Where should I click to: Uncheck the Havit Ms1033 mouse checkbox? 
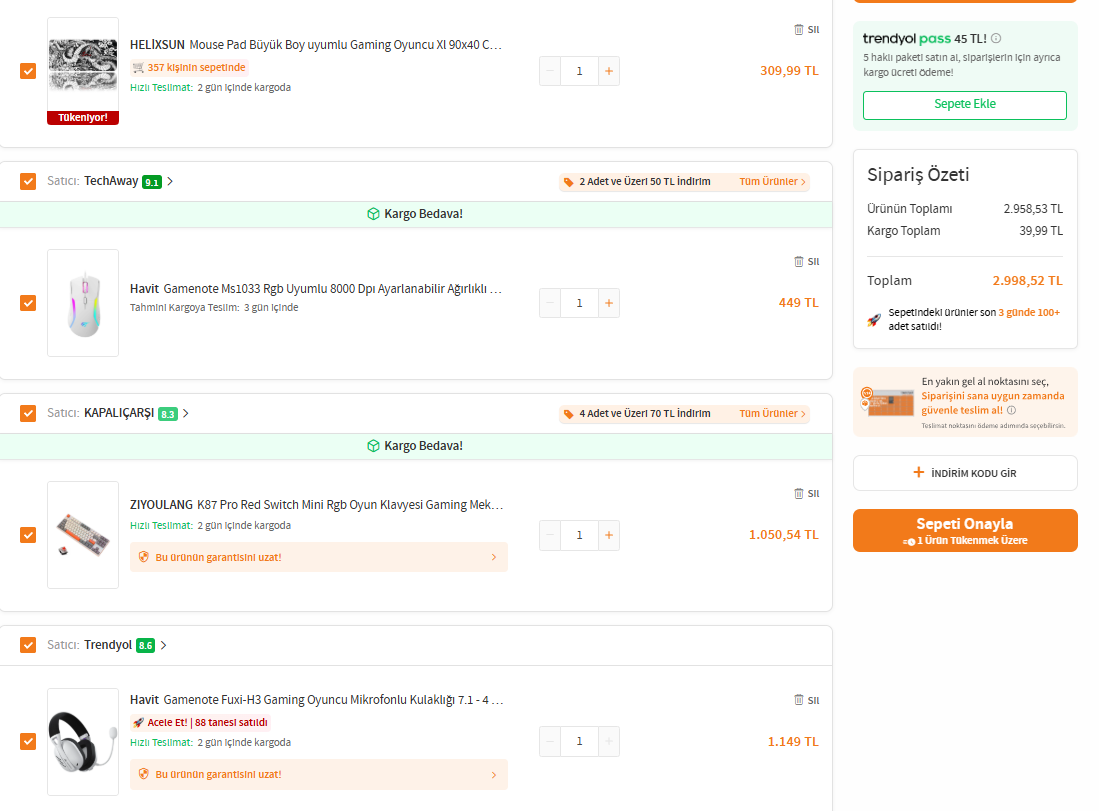pyautogui.click(x=28, y=303)
